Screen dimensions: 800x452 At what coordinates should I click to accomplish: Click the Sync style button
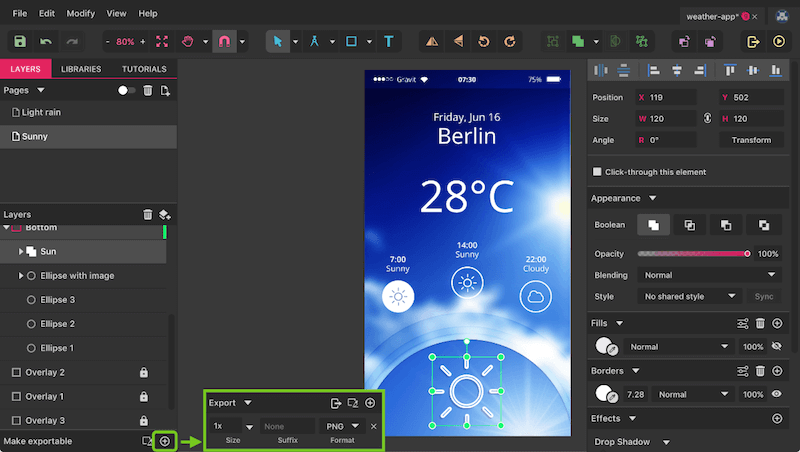pyautogui.click(x=764, y=296)
